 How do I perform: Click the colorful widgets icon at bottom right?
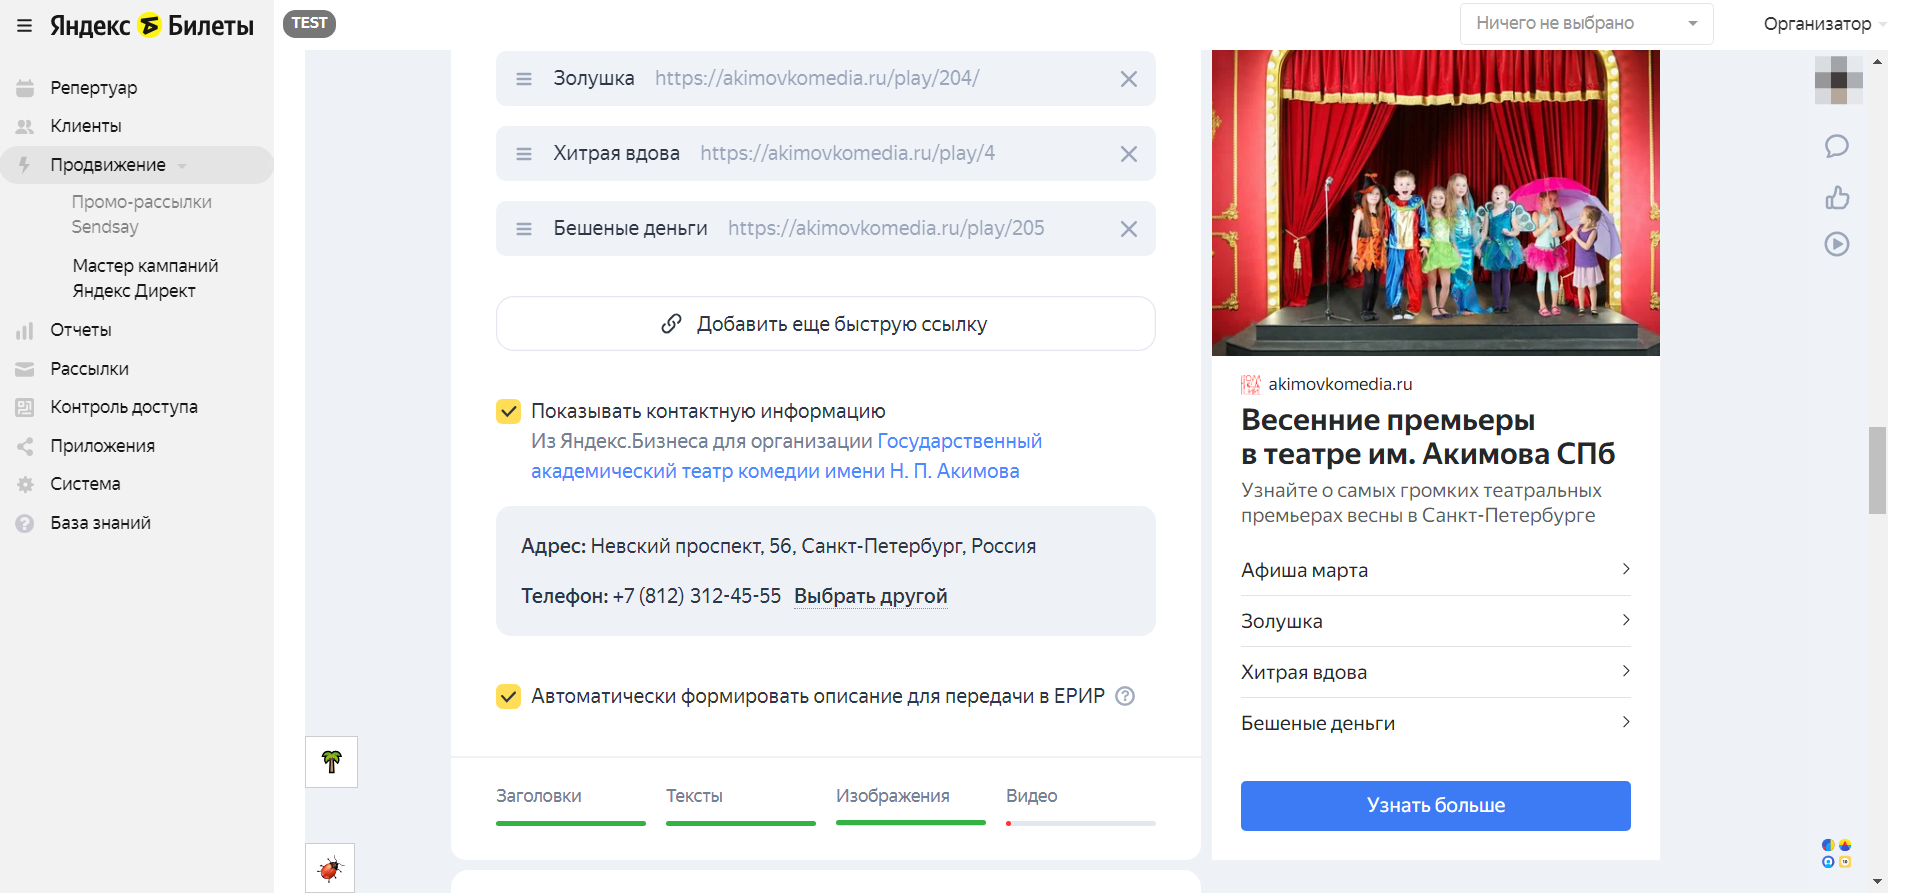(1837, 853)
